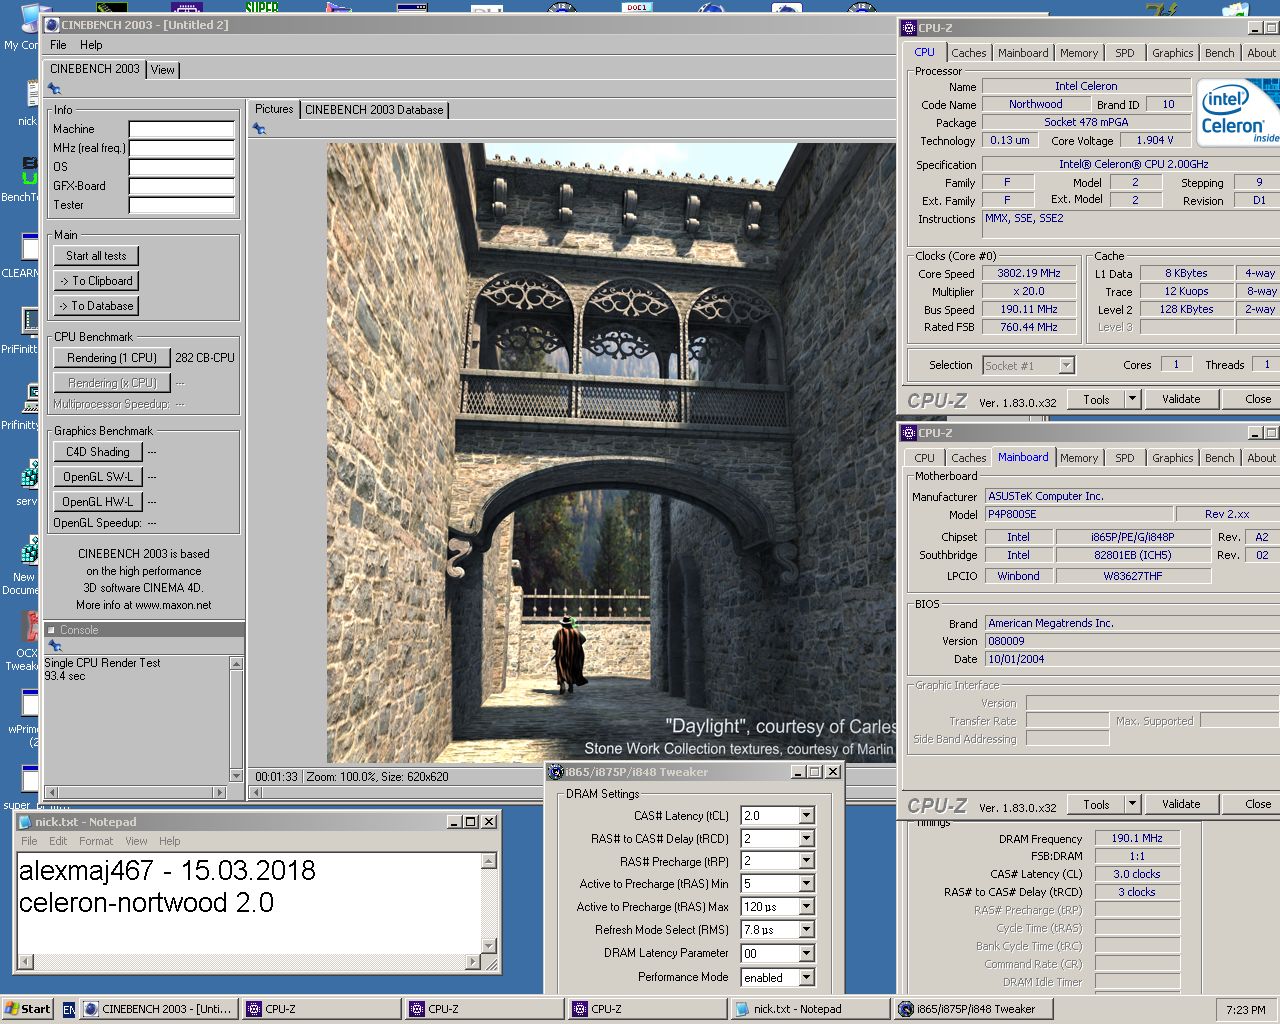Expand the Performance Mode dropdown
This screenshot has height=1024, width=1280.
806,978
